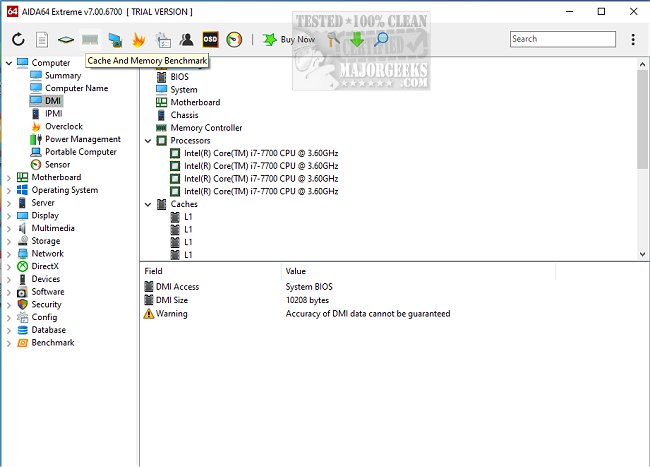Expand the Storage sidebar category

tap(9, 241)
